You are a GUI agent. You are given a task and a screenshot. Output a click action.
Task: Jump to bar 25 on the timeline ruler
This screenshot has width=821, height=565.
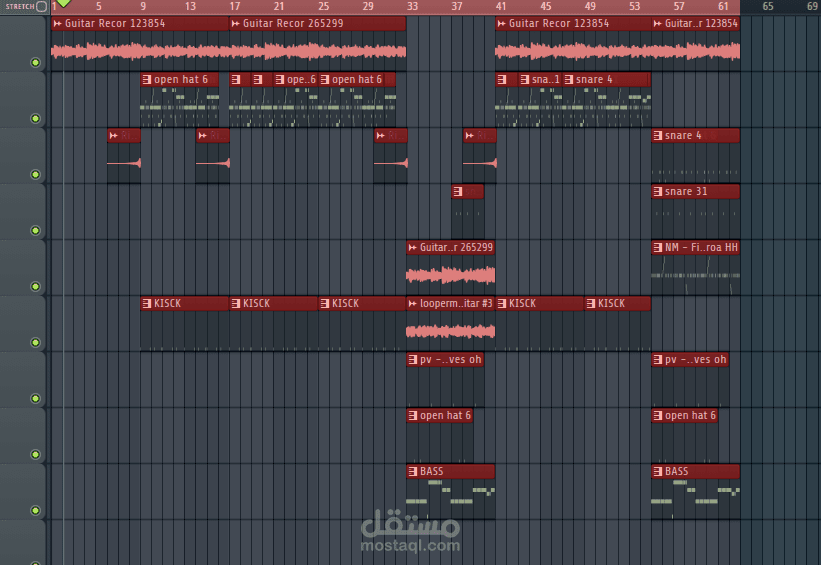(324, 7)
